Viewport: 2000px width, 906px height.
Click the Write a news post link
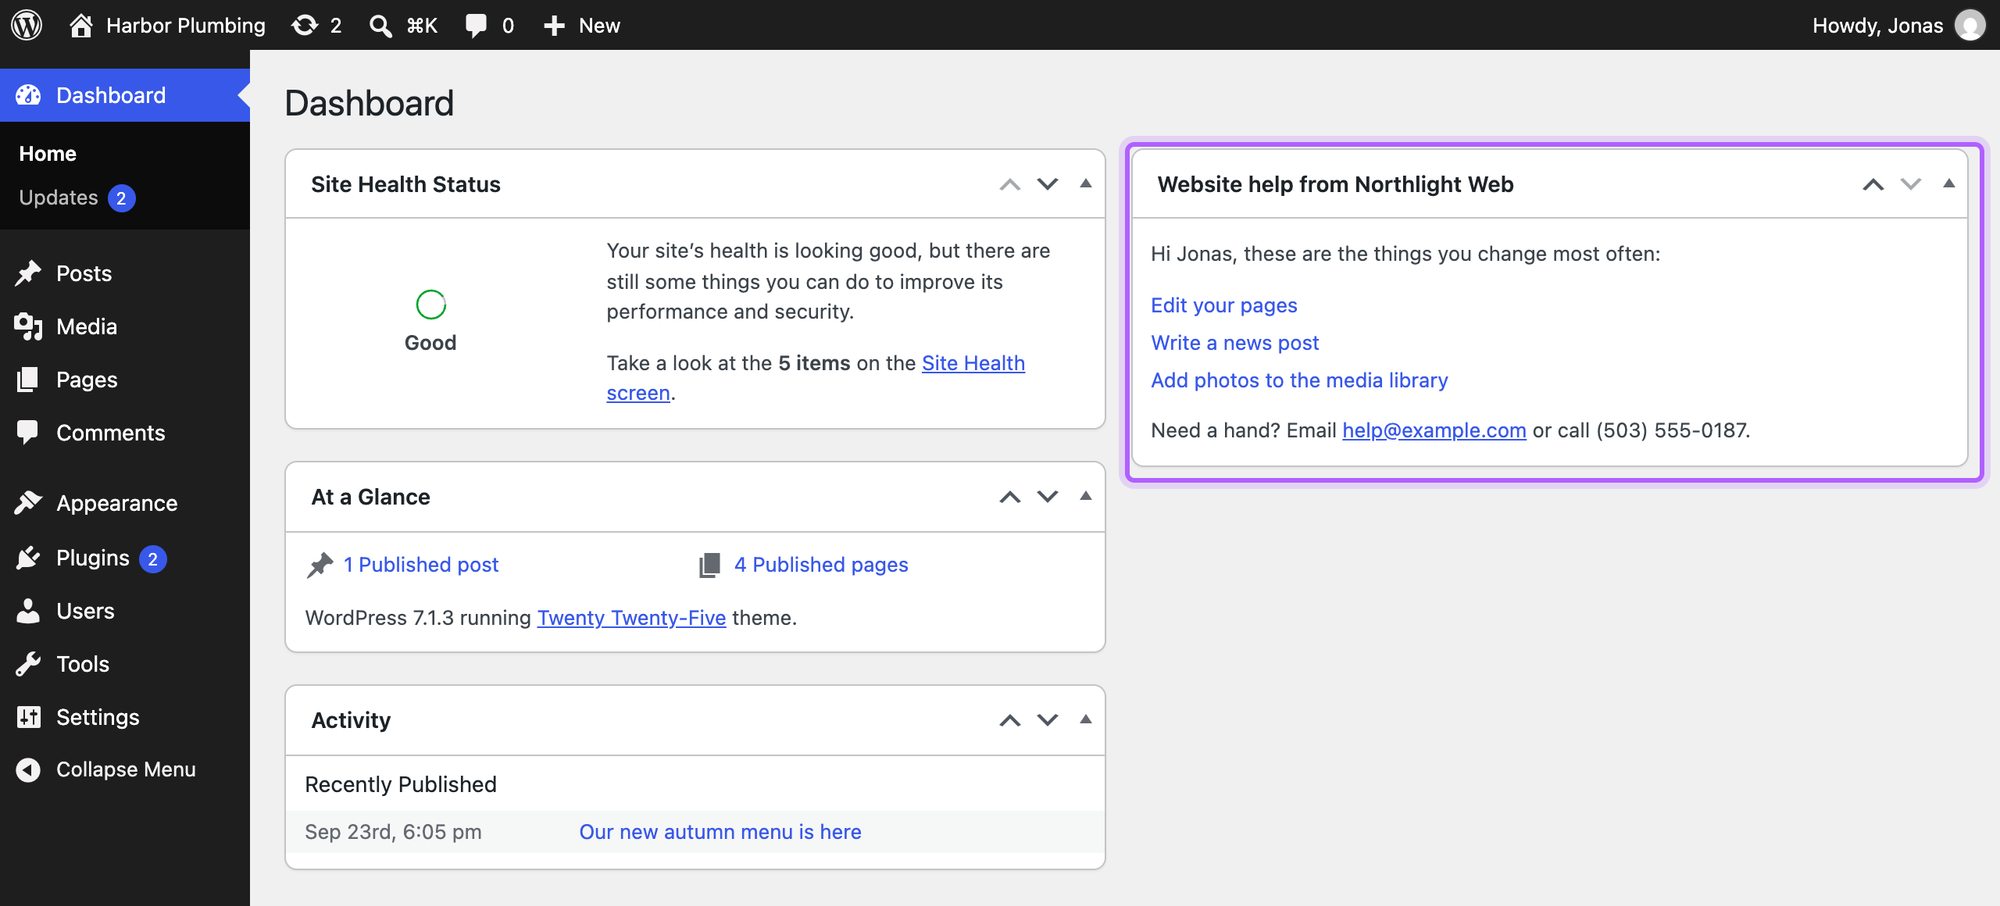[x=1235, y=343]
